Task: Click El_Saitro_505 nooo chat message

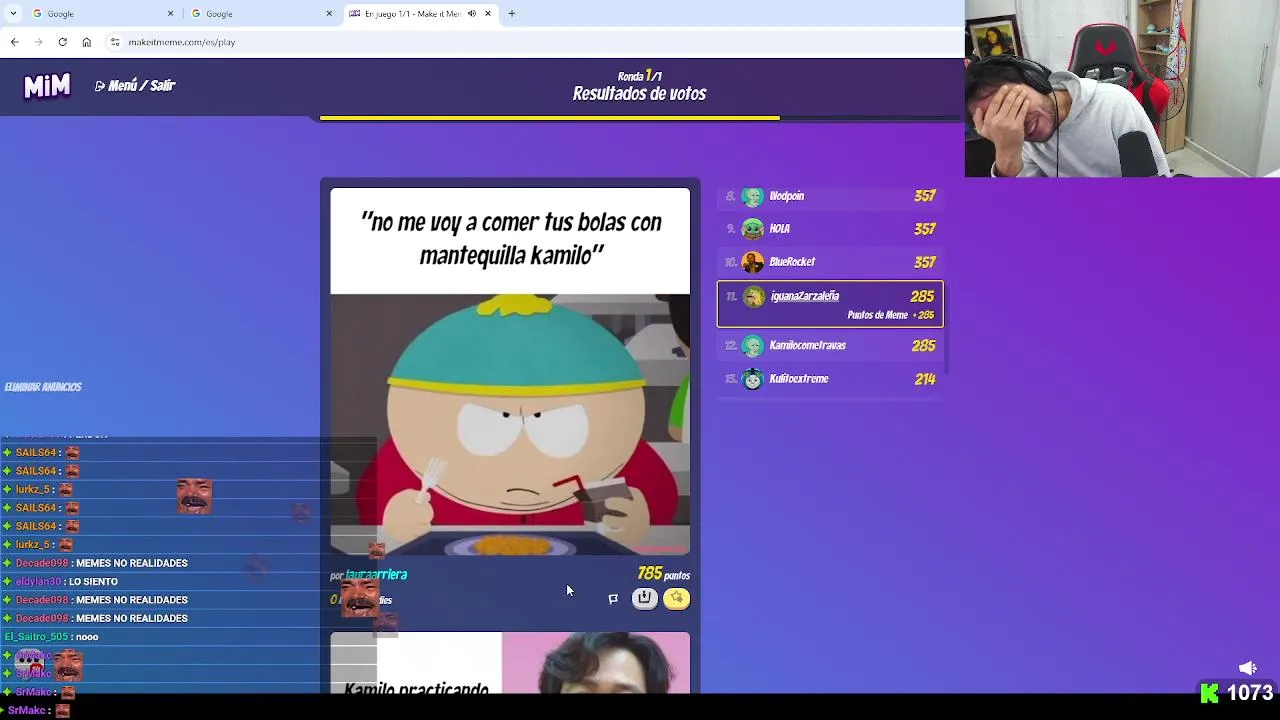Action: coord(52,637)
